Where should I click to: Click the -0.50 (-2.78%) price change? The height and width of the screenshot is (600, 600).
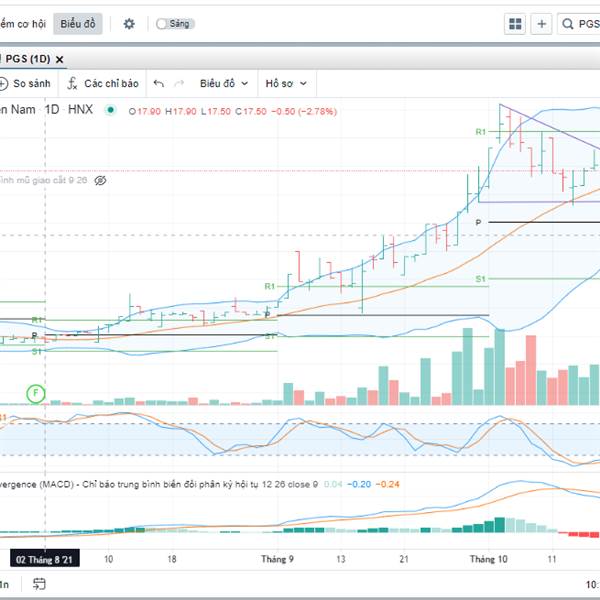point(304,111)
